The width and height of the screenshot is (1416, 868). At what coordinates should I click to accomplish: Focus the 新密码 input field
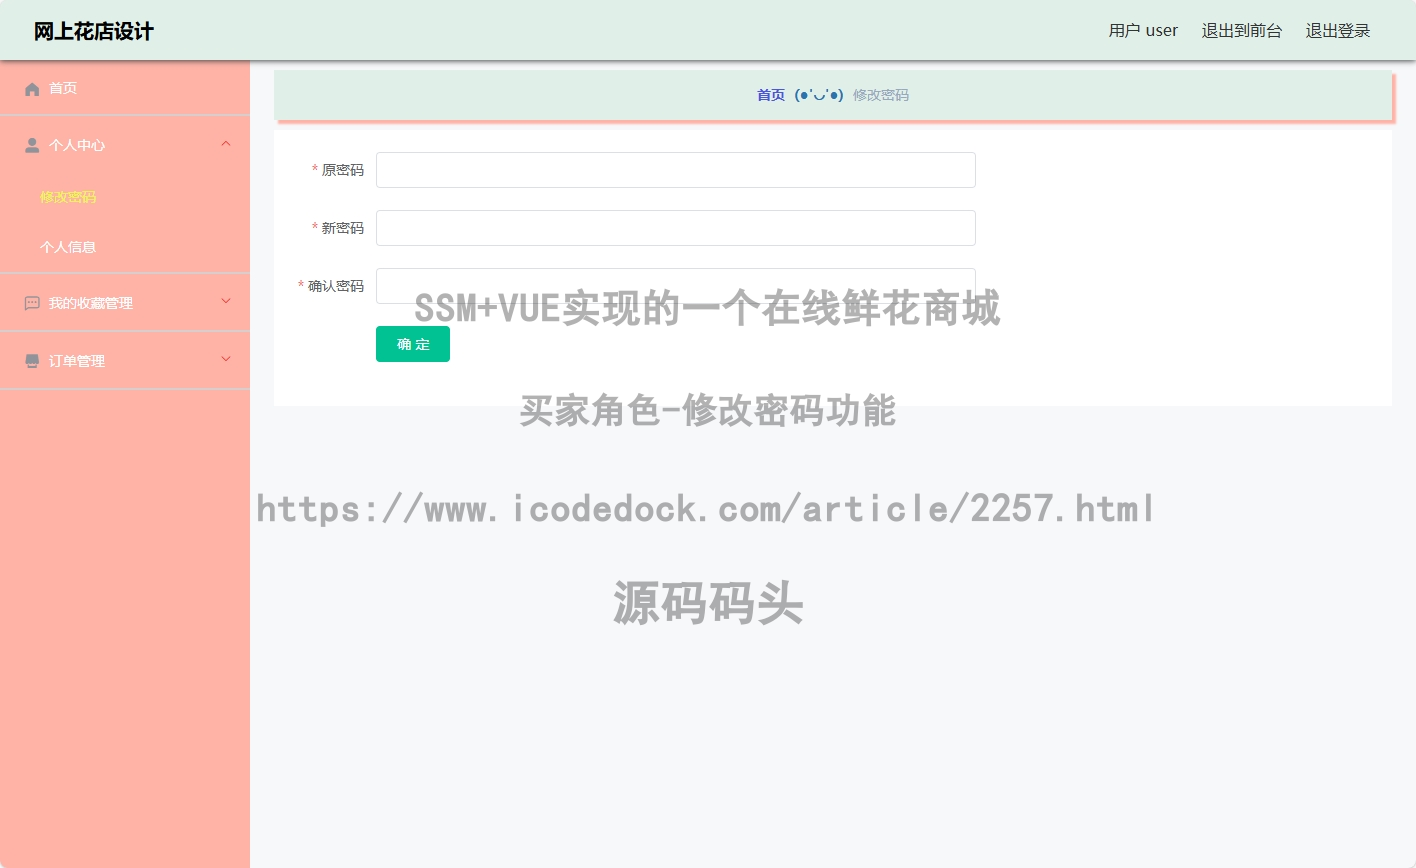[676, 228]
